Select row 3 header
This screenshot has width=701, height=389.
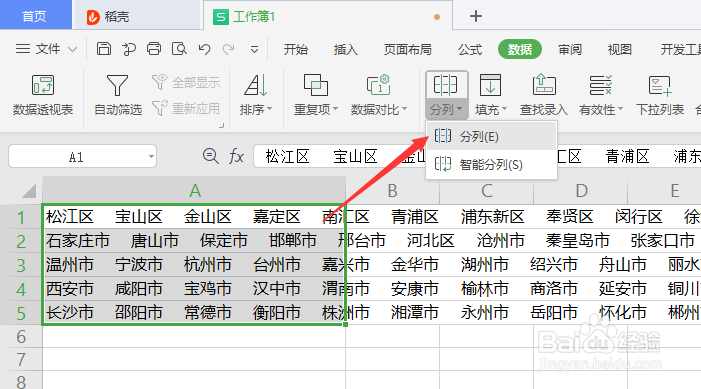tap(21, 266)
